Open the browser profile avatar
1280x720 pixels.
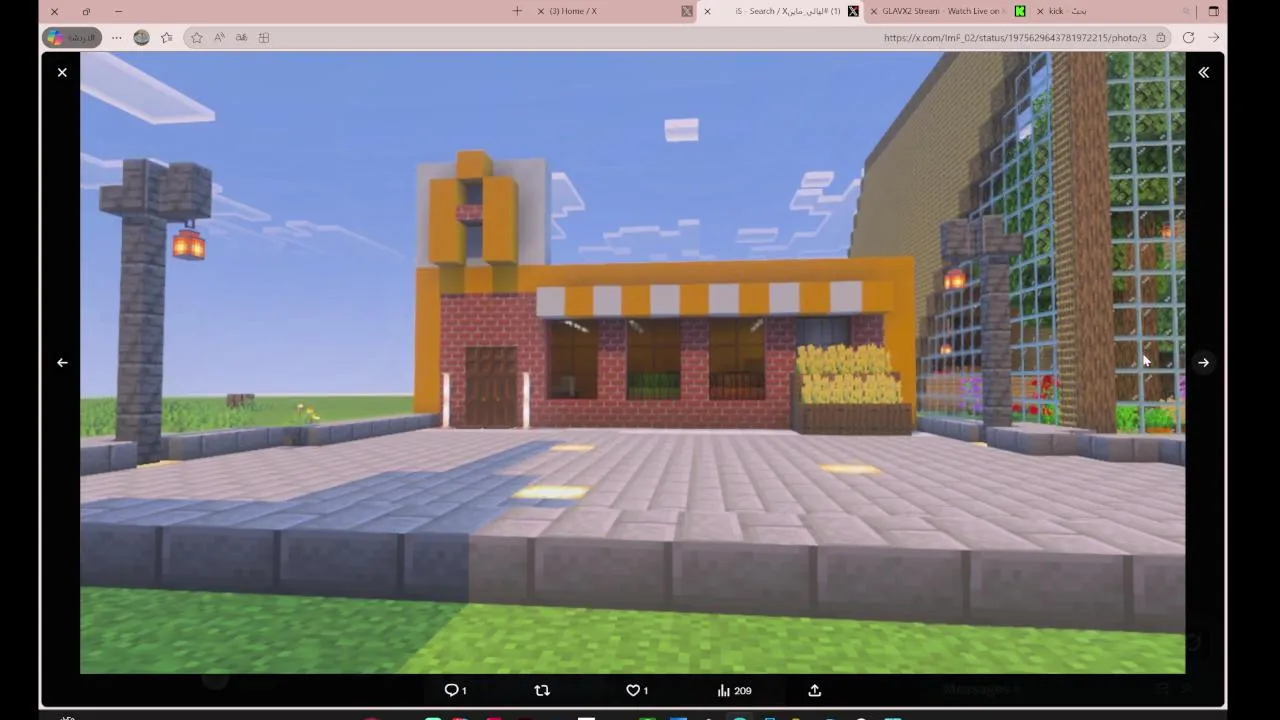click(142, 37)
